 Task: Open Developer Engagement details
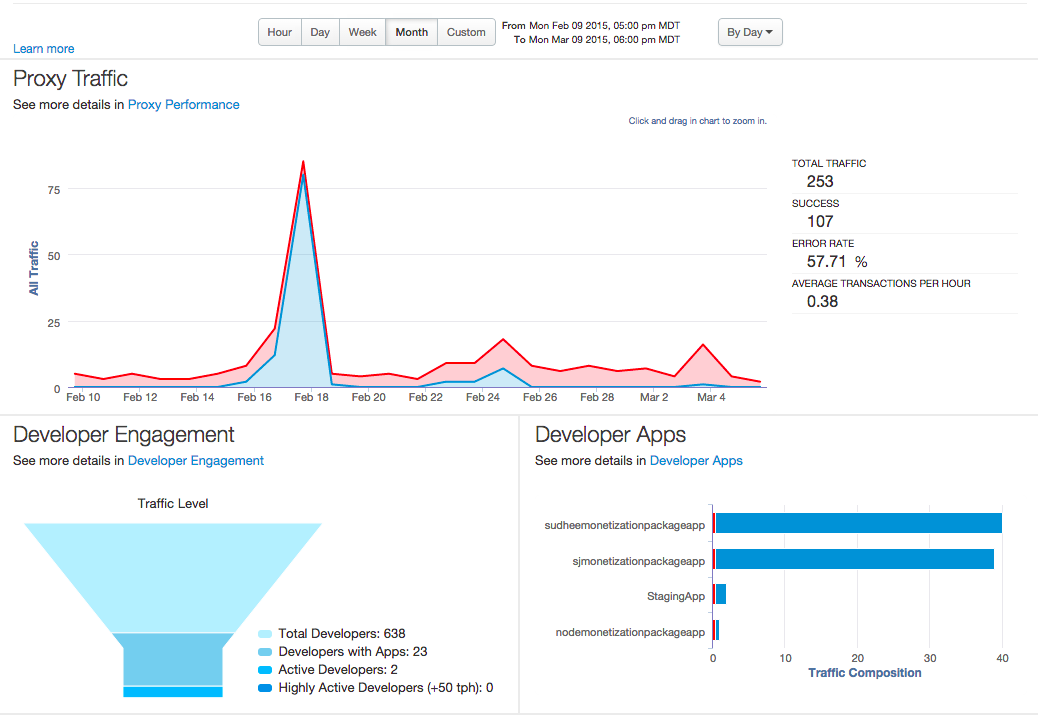196,460
